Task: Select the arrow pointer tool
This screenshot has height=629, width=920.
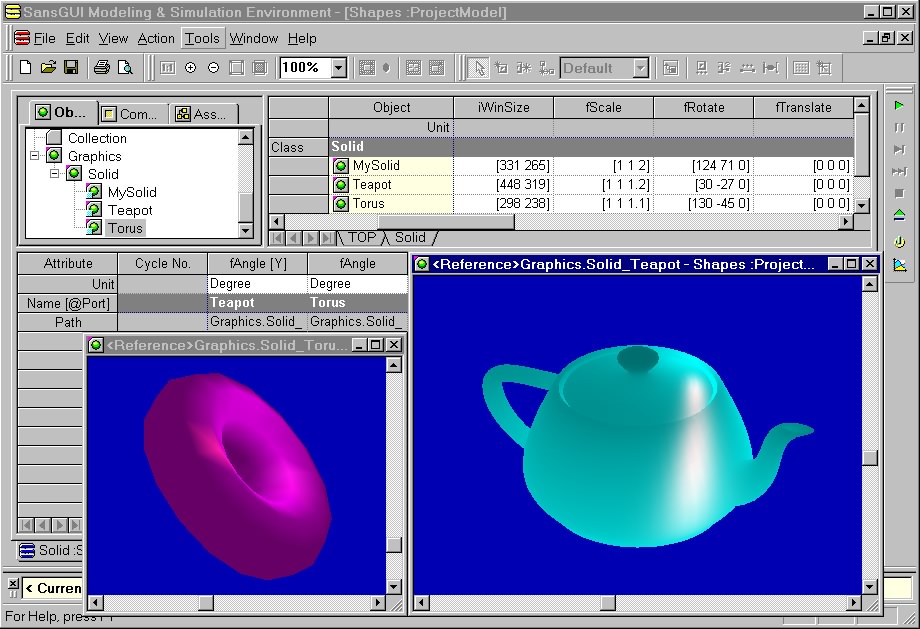Action: (x=479, y=68)
